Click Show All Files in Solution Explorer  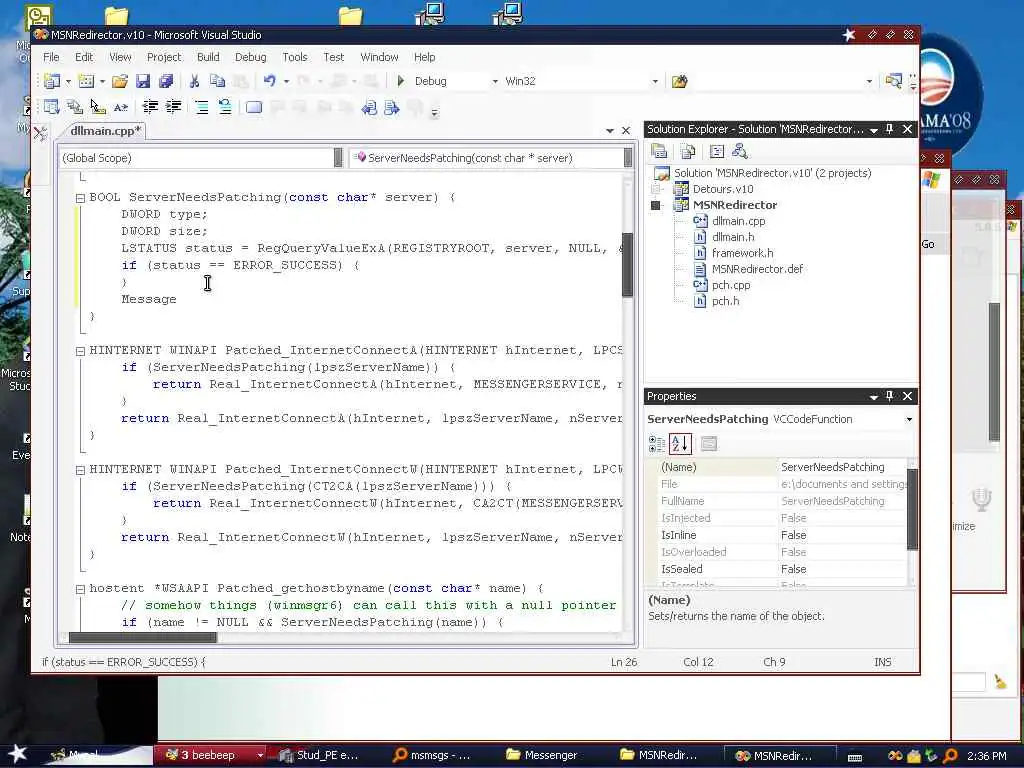pos(688,152)
